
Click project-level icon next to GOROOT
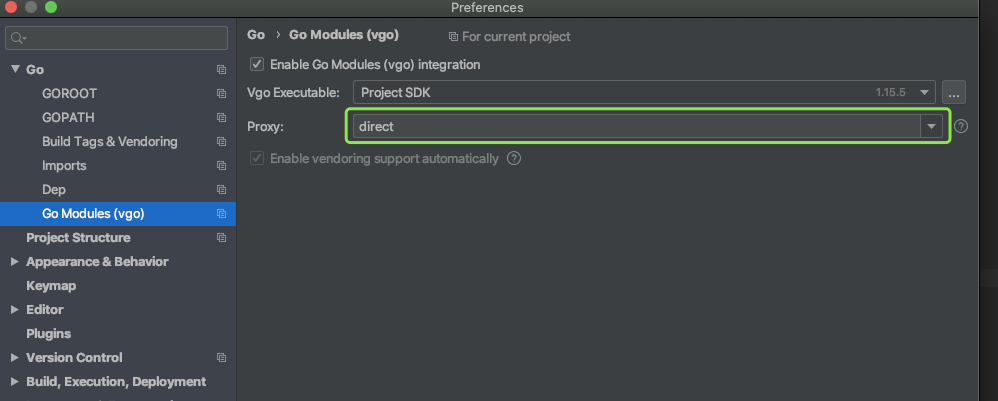[x=221, y=94]
